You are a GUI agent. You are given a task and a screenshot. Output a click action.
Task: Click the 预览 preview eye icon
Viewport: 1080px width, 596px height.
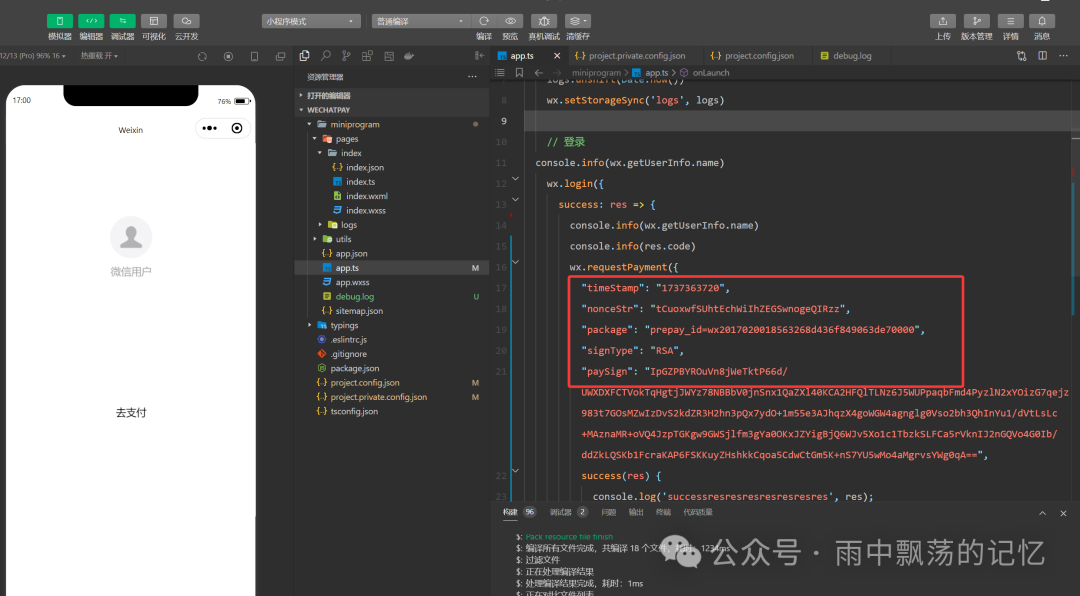(x=511, y=21)
